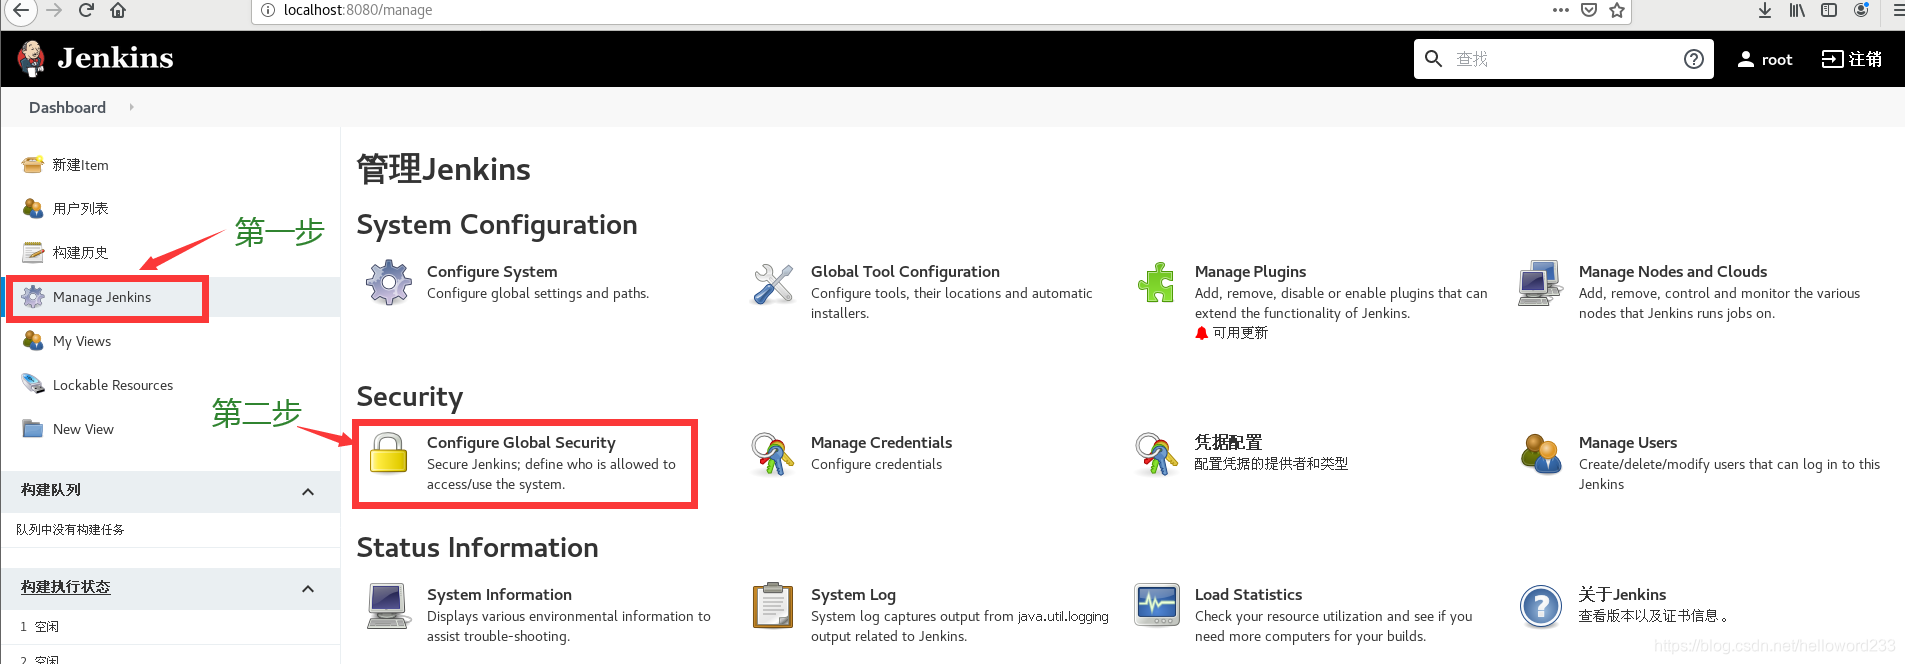Click the Lockable Resources icon
Image resolution: width=1905 pixels, height=664 pixels.
point(33,384)
